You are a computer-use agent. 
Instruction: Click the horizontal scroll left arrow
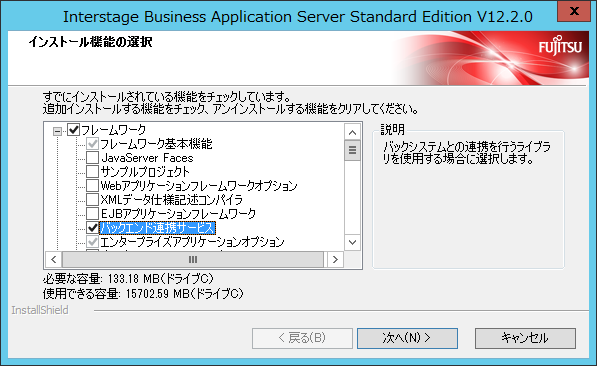pyautogui.click(x=53, y=259)
